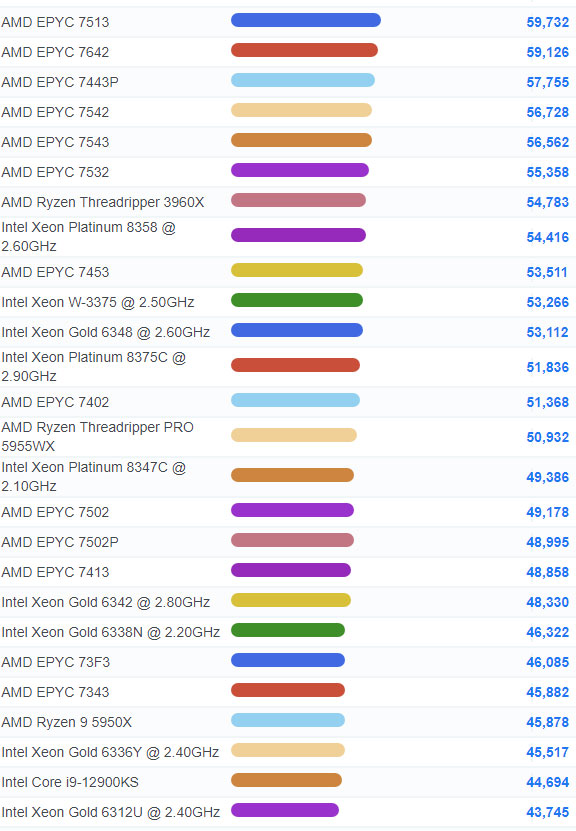576x831 pixels.
Task: Click score 53,112
Action: 547,332
